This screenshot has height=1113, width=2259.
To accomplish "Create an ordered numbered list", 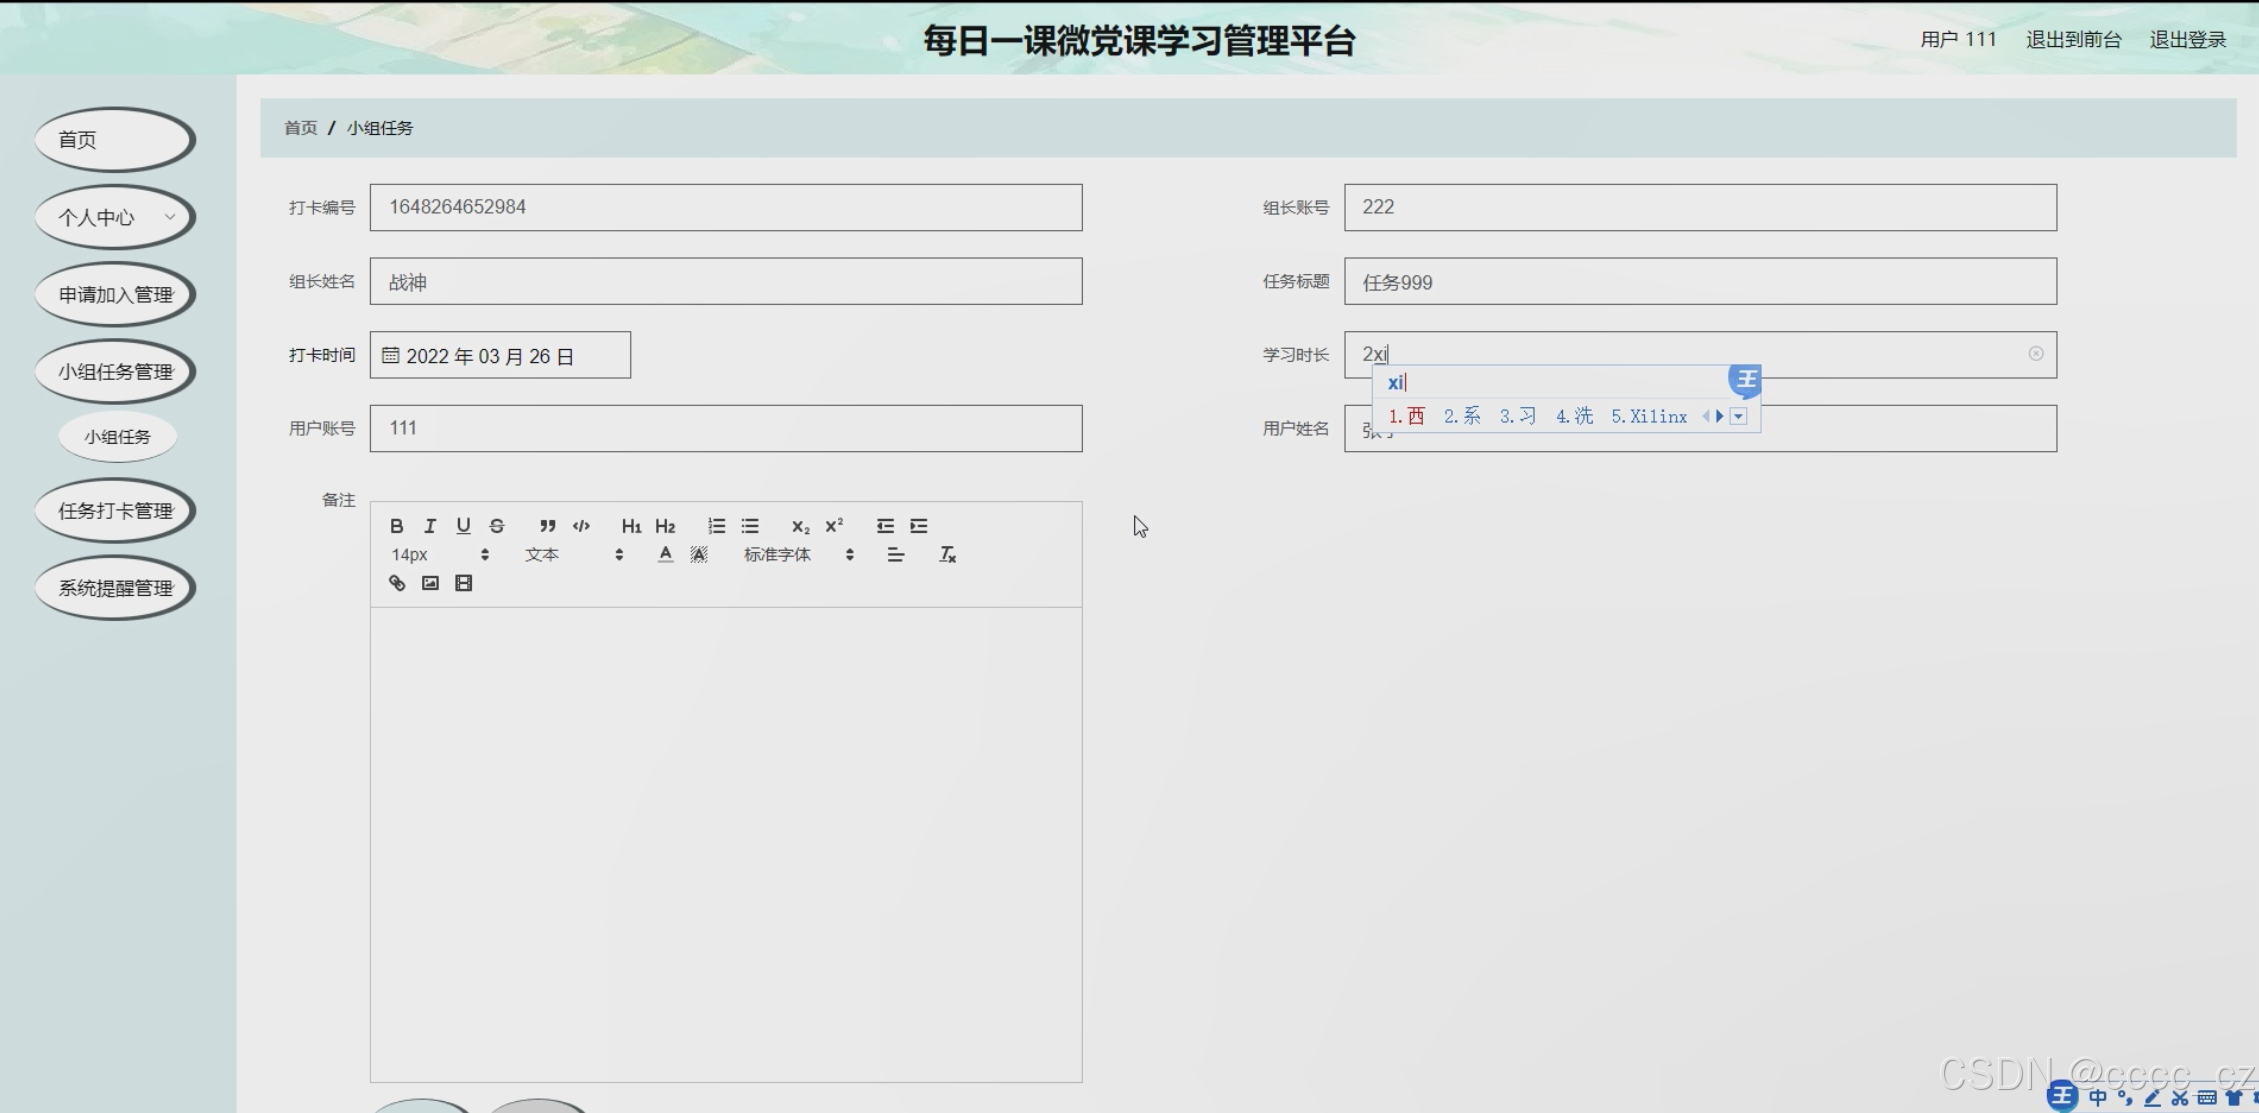I will 716,526.
